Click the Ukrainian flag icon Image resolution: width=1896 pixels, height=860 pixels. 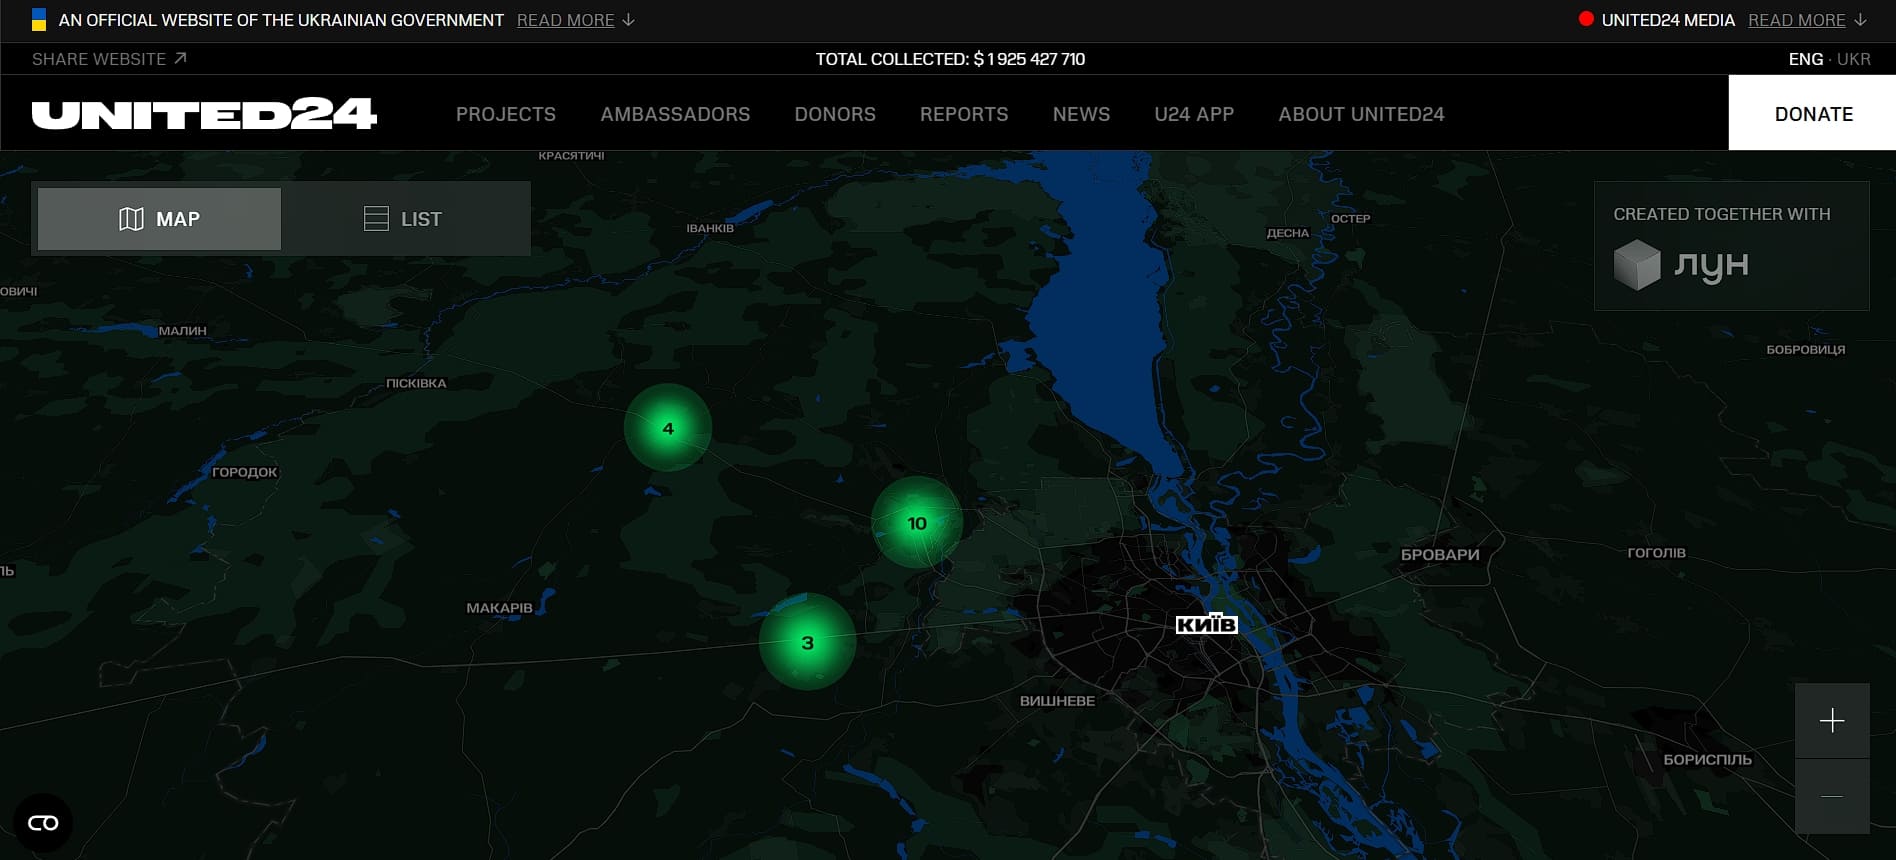(x=39, y=20)
